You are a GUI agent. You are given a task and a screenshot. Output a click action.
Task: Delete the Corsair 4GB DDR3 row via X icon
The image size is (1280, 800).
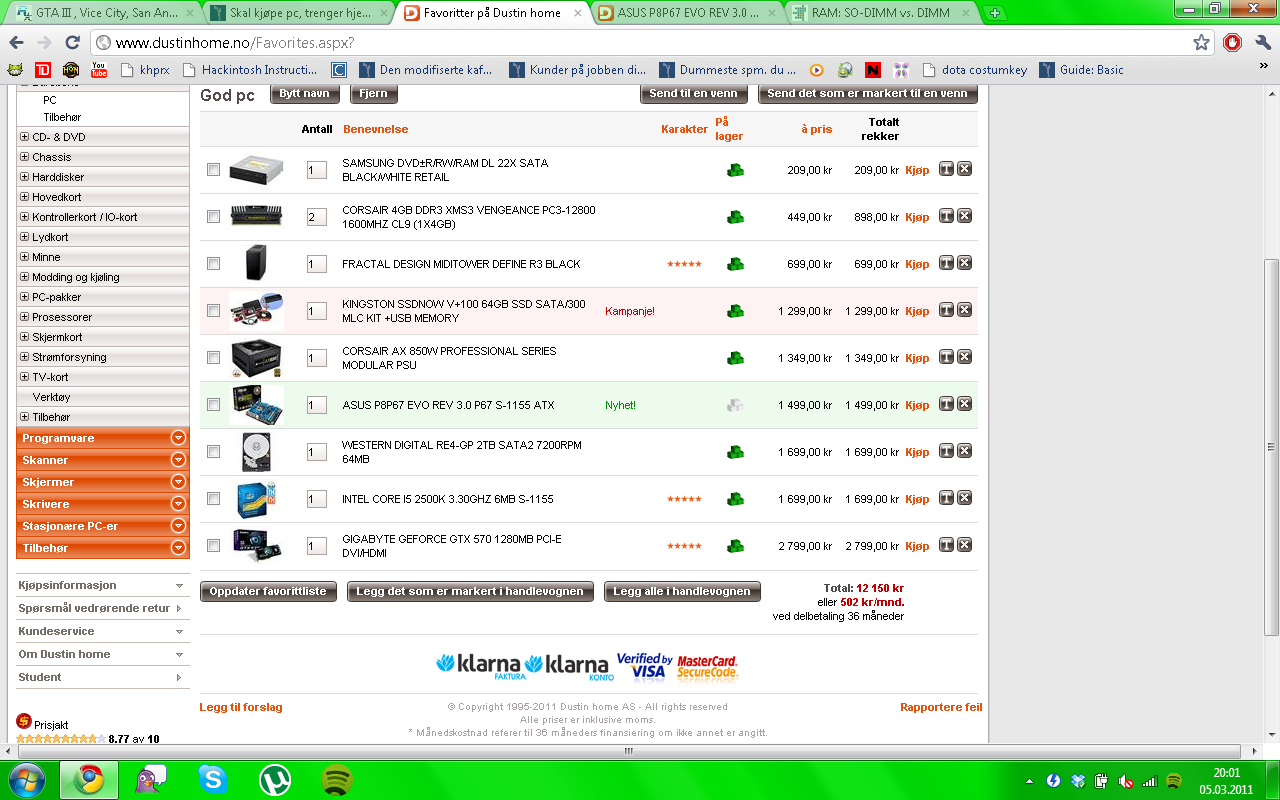[x=965, y=216]
